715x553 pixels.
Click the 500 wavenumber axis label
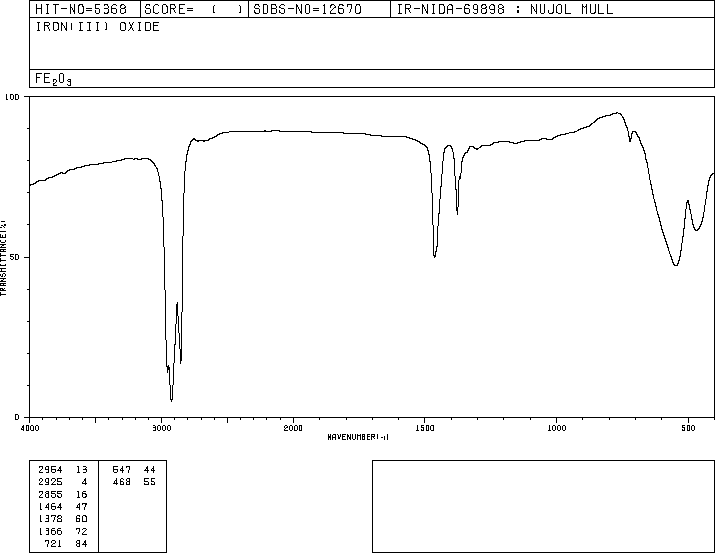(x=688, y=428)
